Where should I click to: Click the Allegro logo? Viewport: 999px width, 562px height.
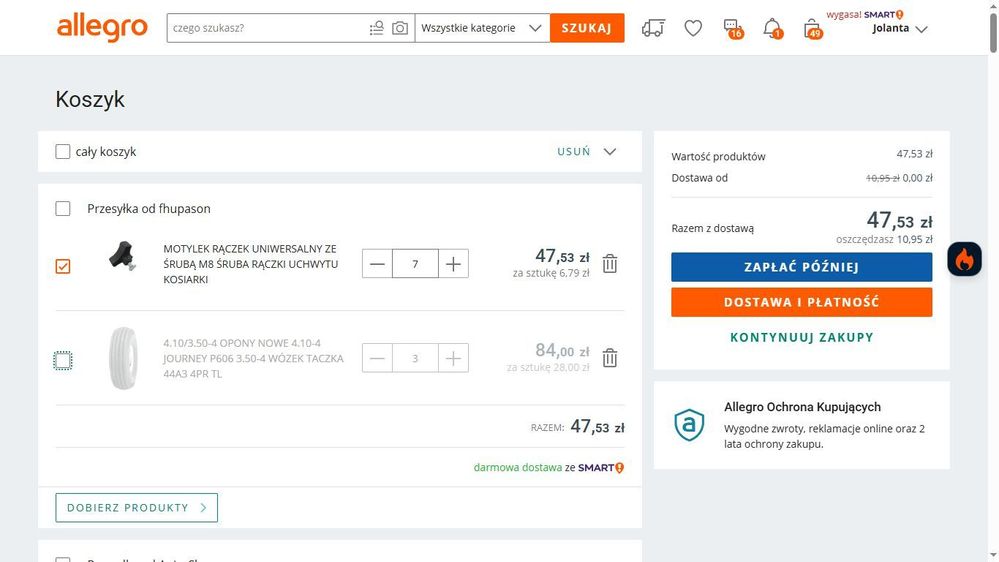pos(102,28)
